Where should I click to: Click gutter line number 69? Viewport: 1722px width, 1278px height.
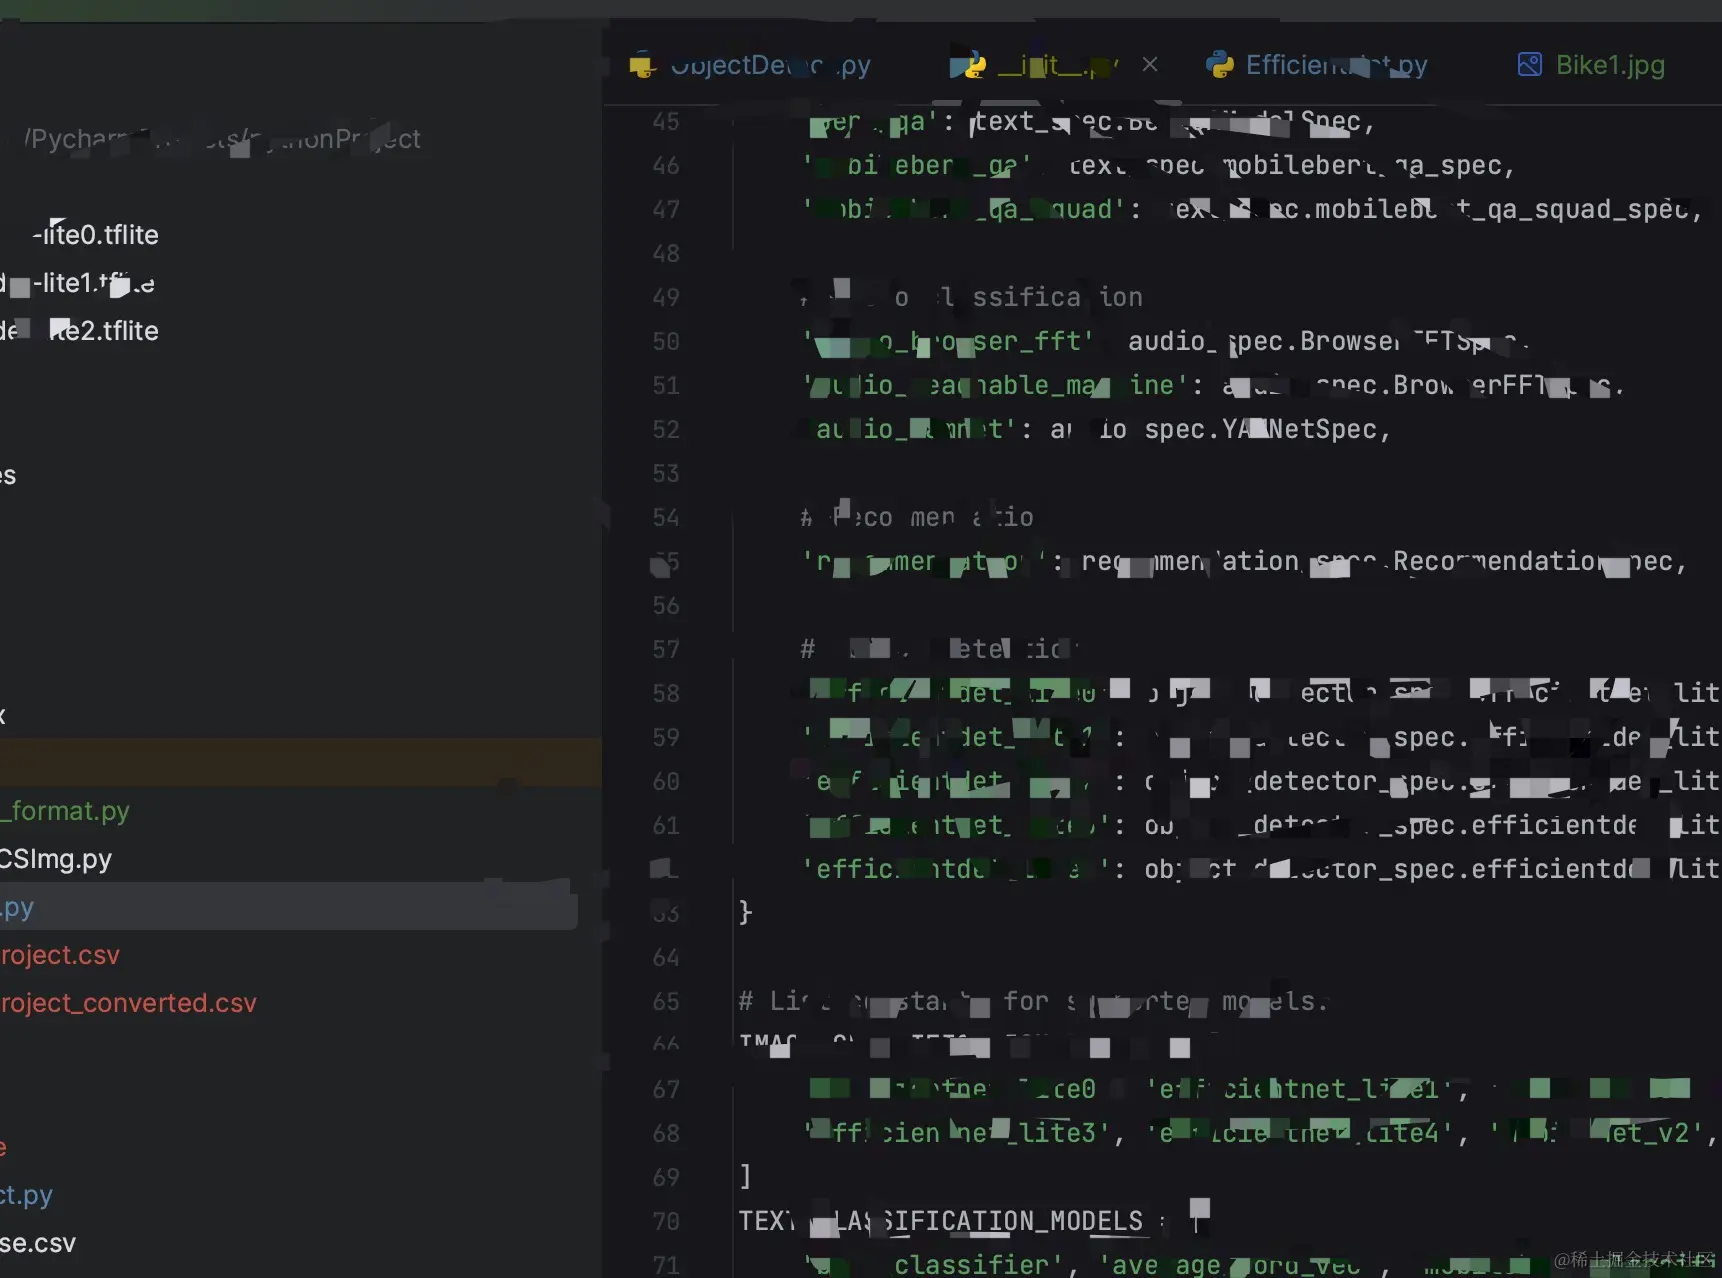tap(666, 1178)
